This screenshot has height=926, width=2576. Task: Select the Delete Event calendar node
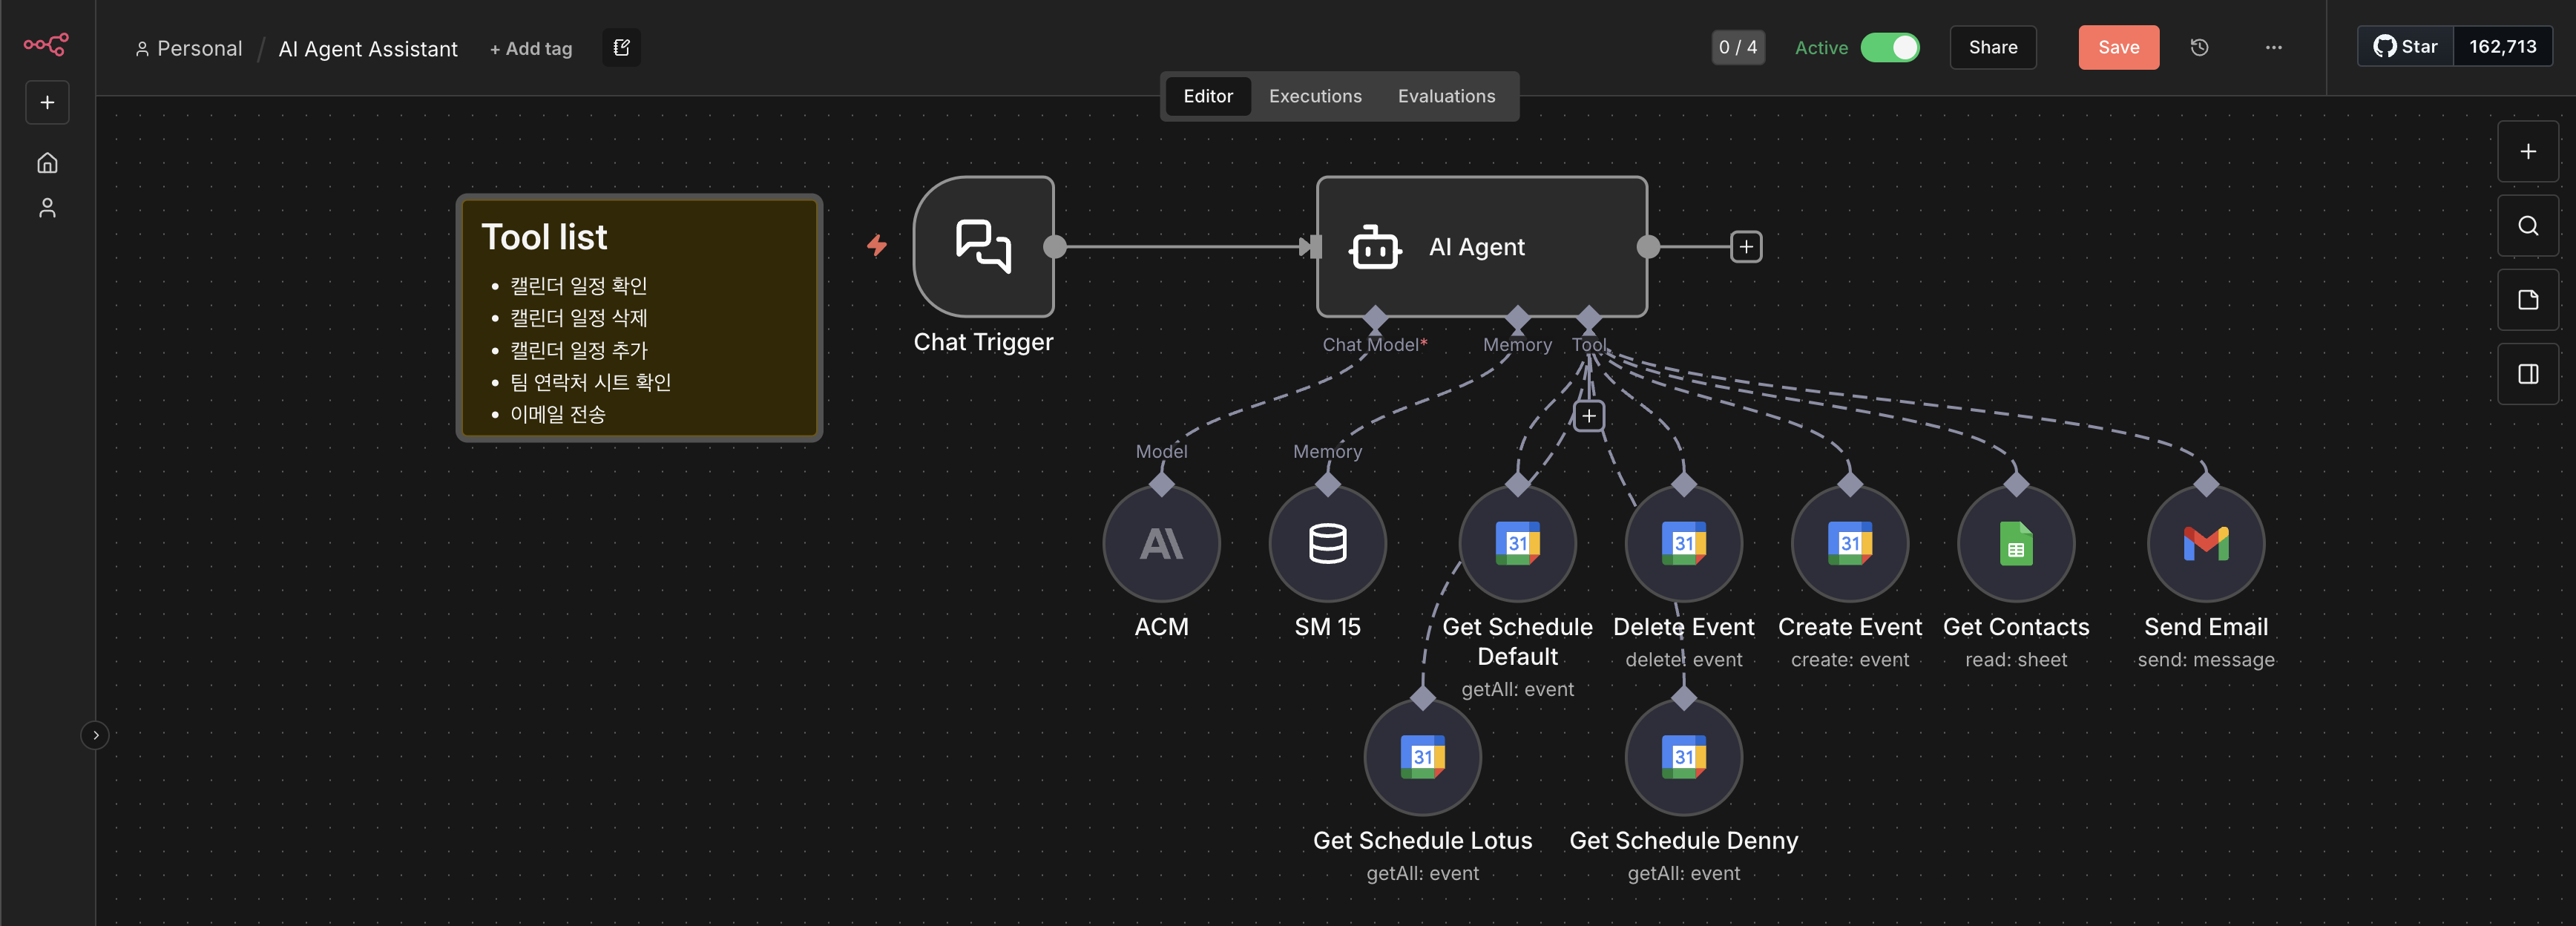(1684, 543)
